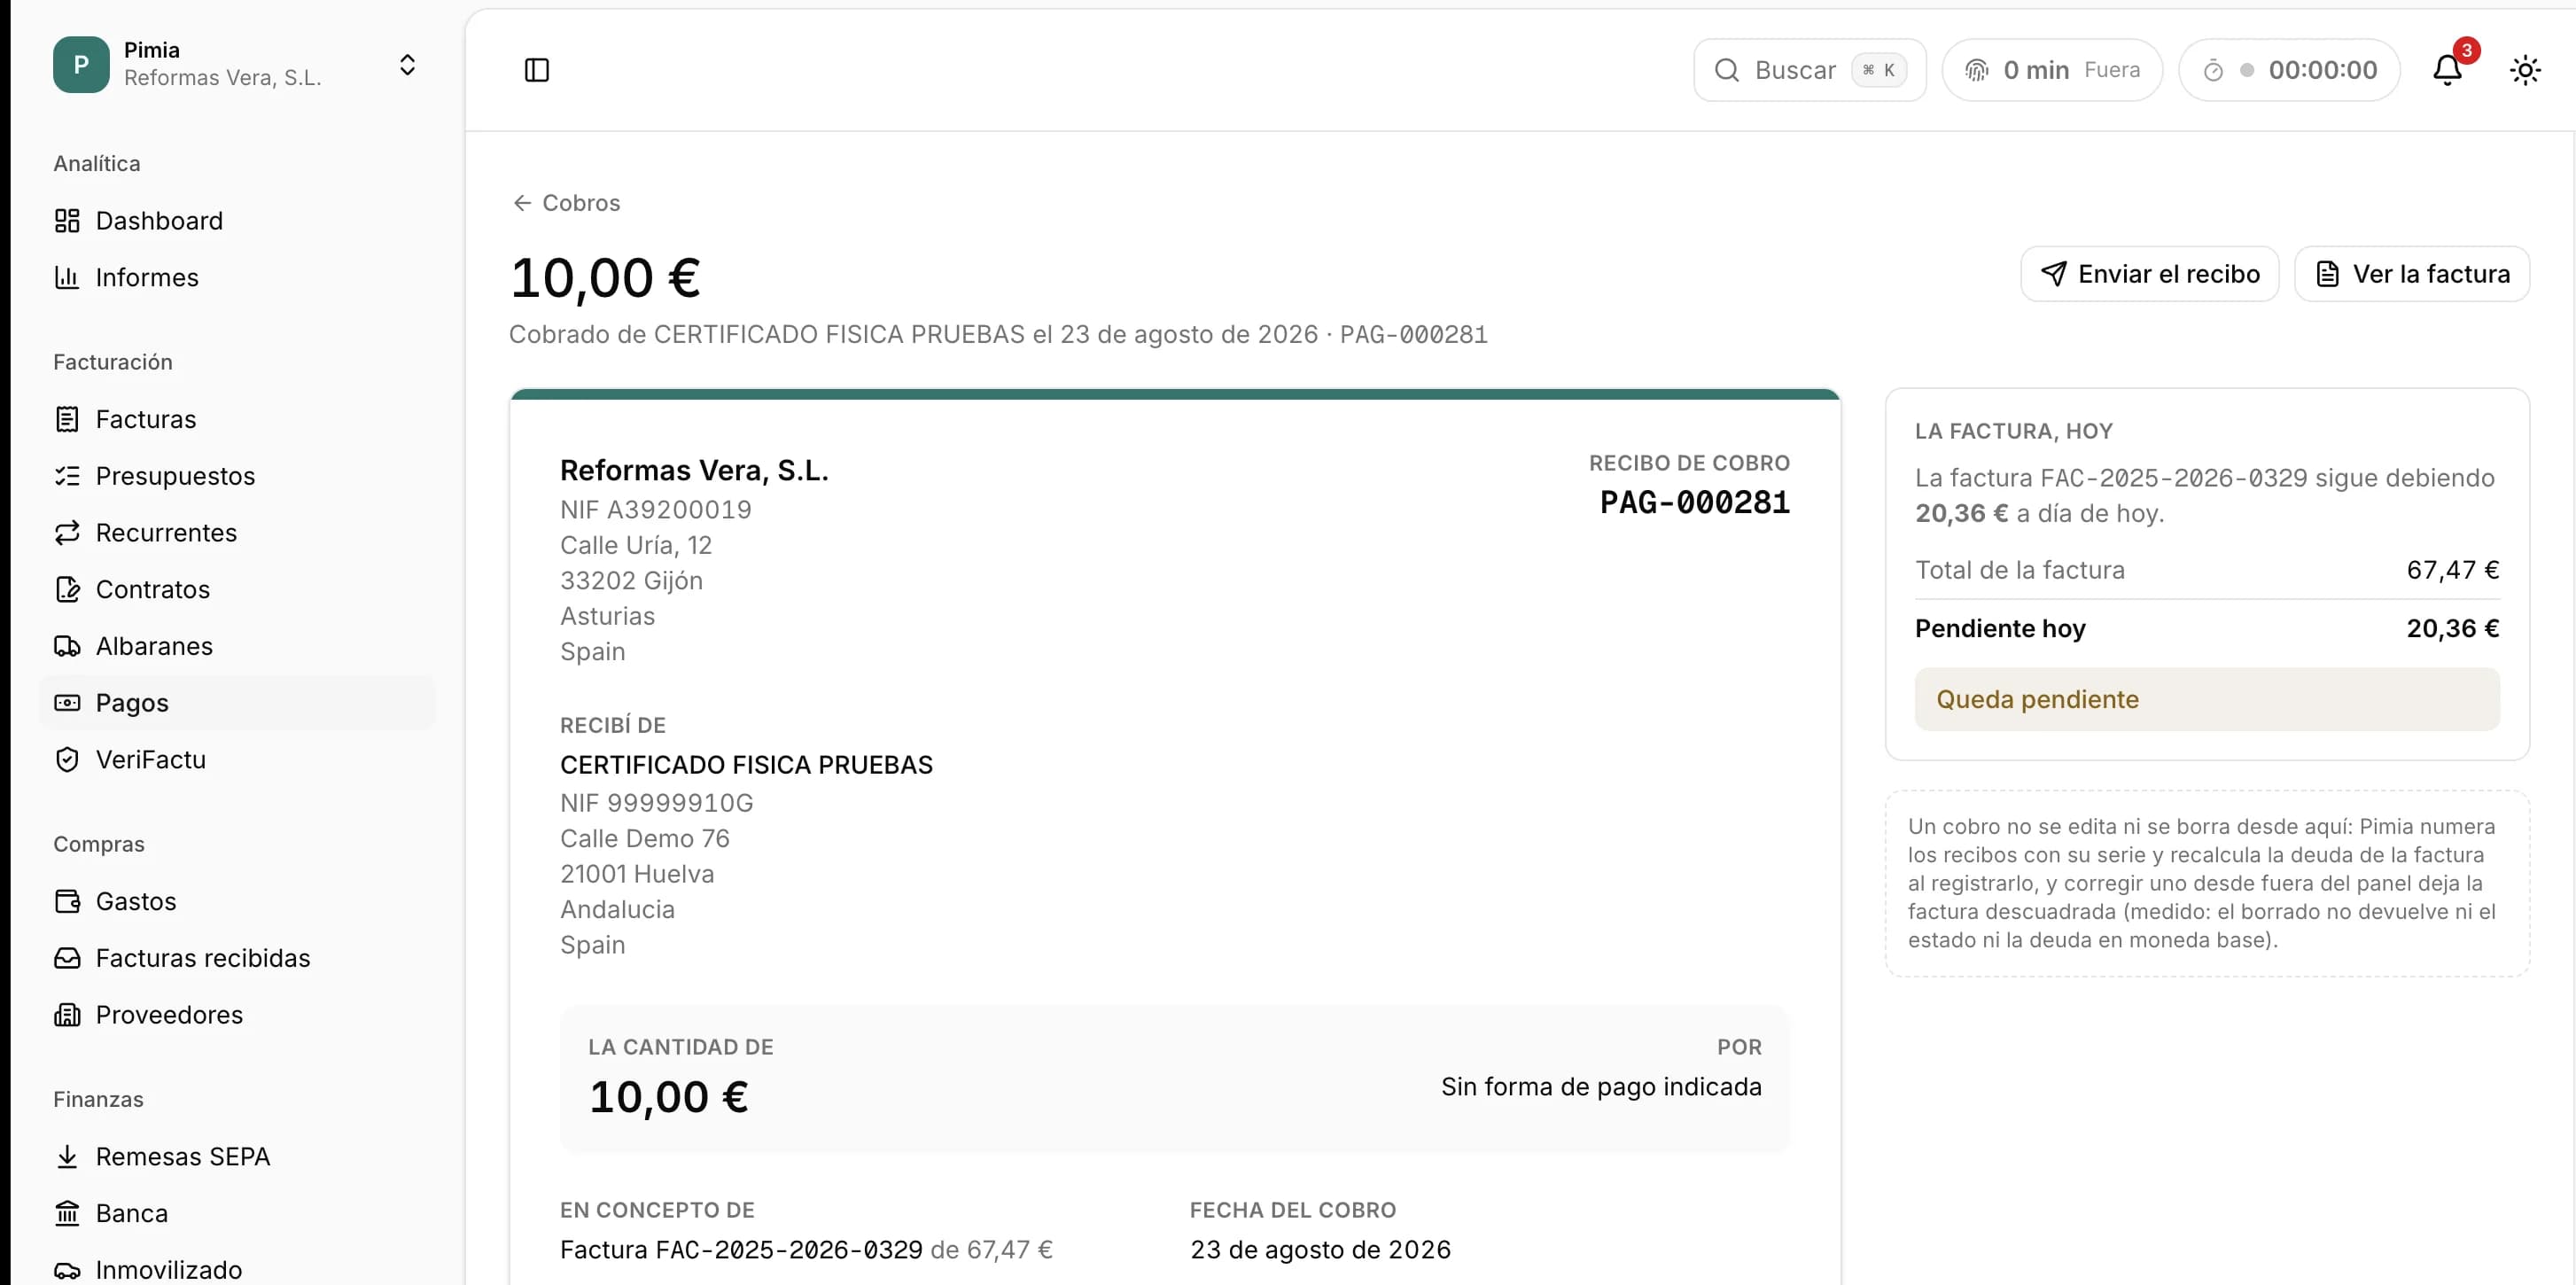Screen dimensions: 2576x1285
Task: Click the document icon on Ver la factura
Action: coord(2327,274)
